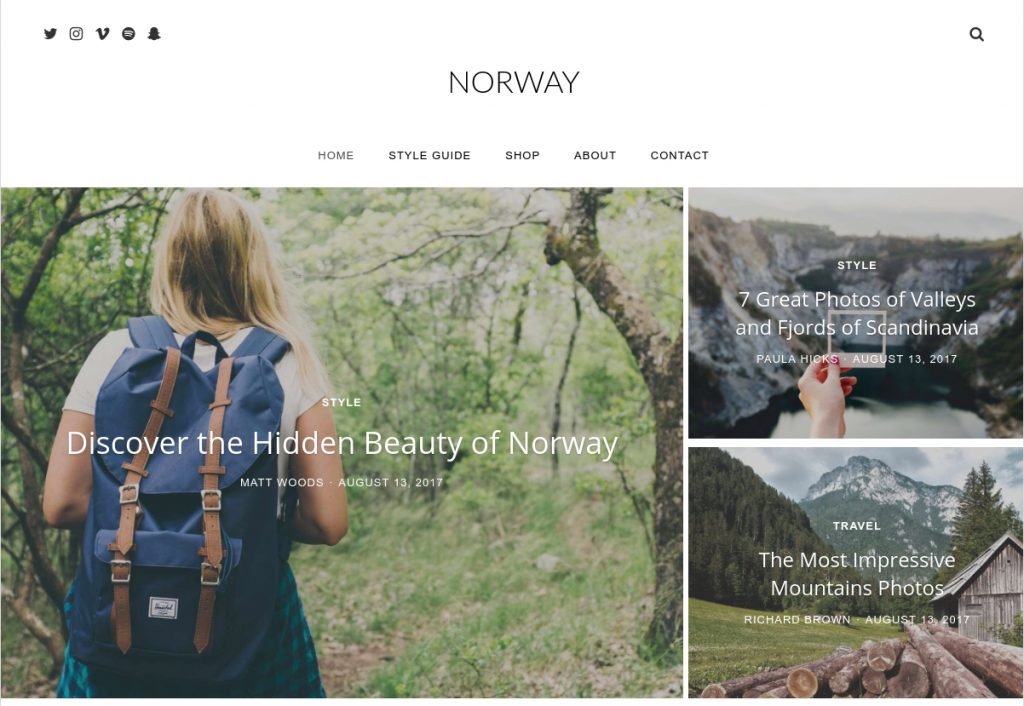Open the search magnifier icon
1024x706 pixels.
[x=976, y=34]
